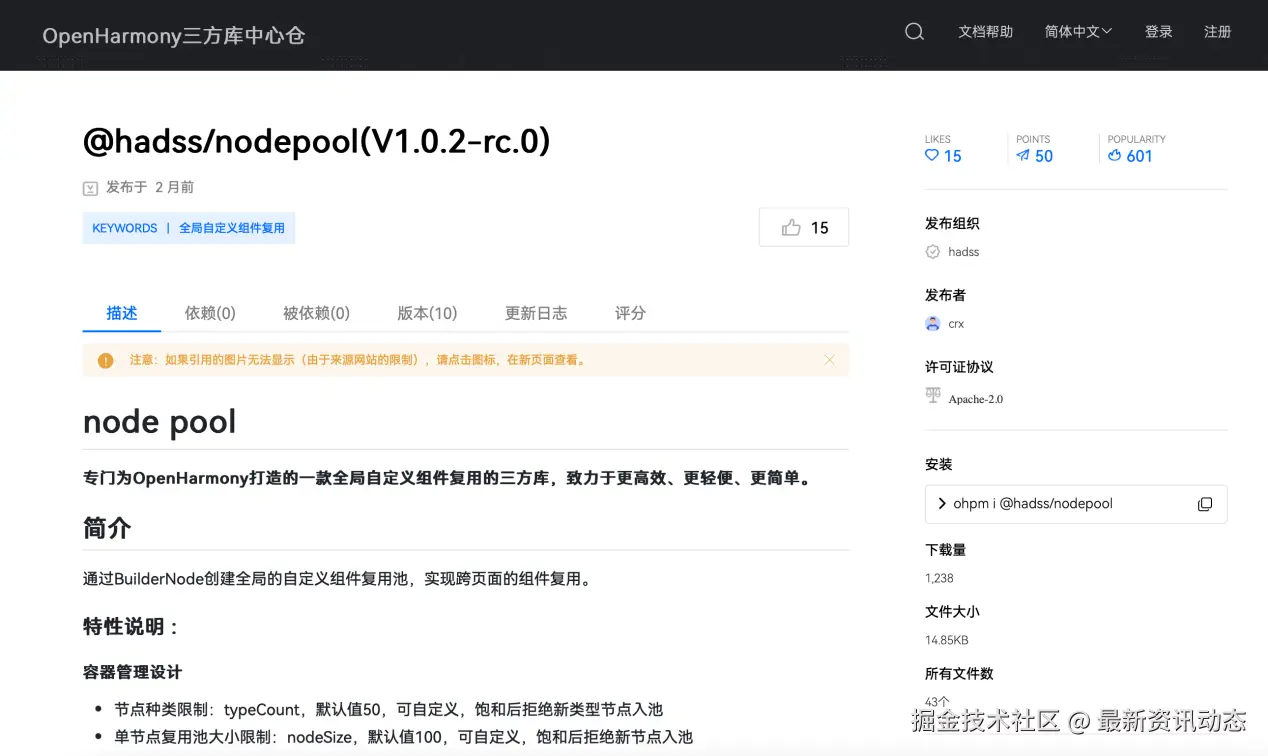Click the POINTS paper-plane icon
This screenshot has width=1268, height=756.
coord(1022,155)
